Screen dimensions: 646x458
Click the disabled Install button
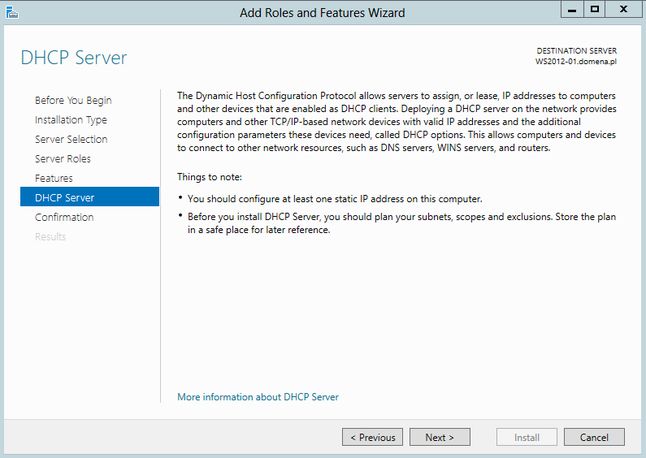[x=527, y=437]
